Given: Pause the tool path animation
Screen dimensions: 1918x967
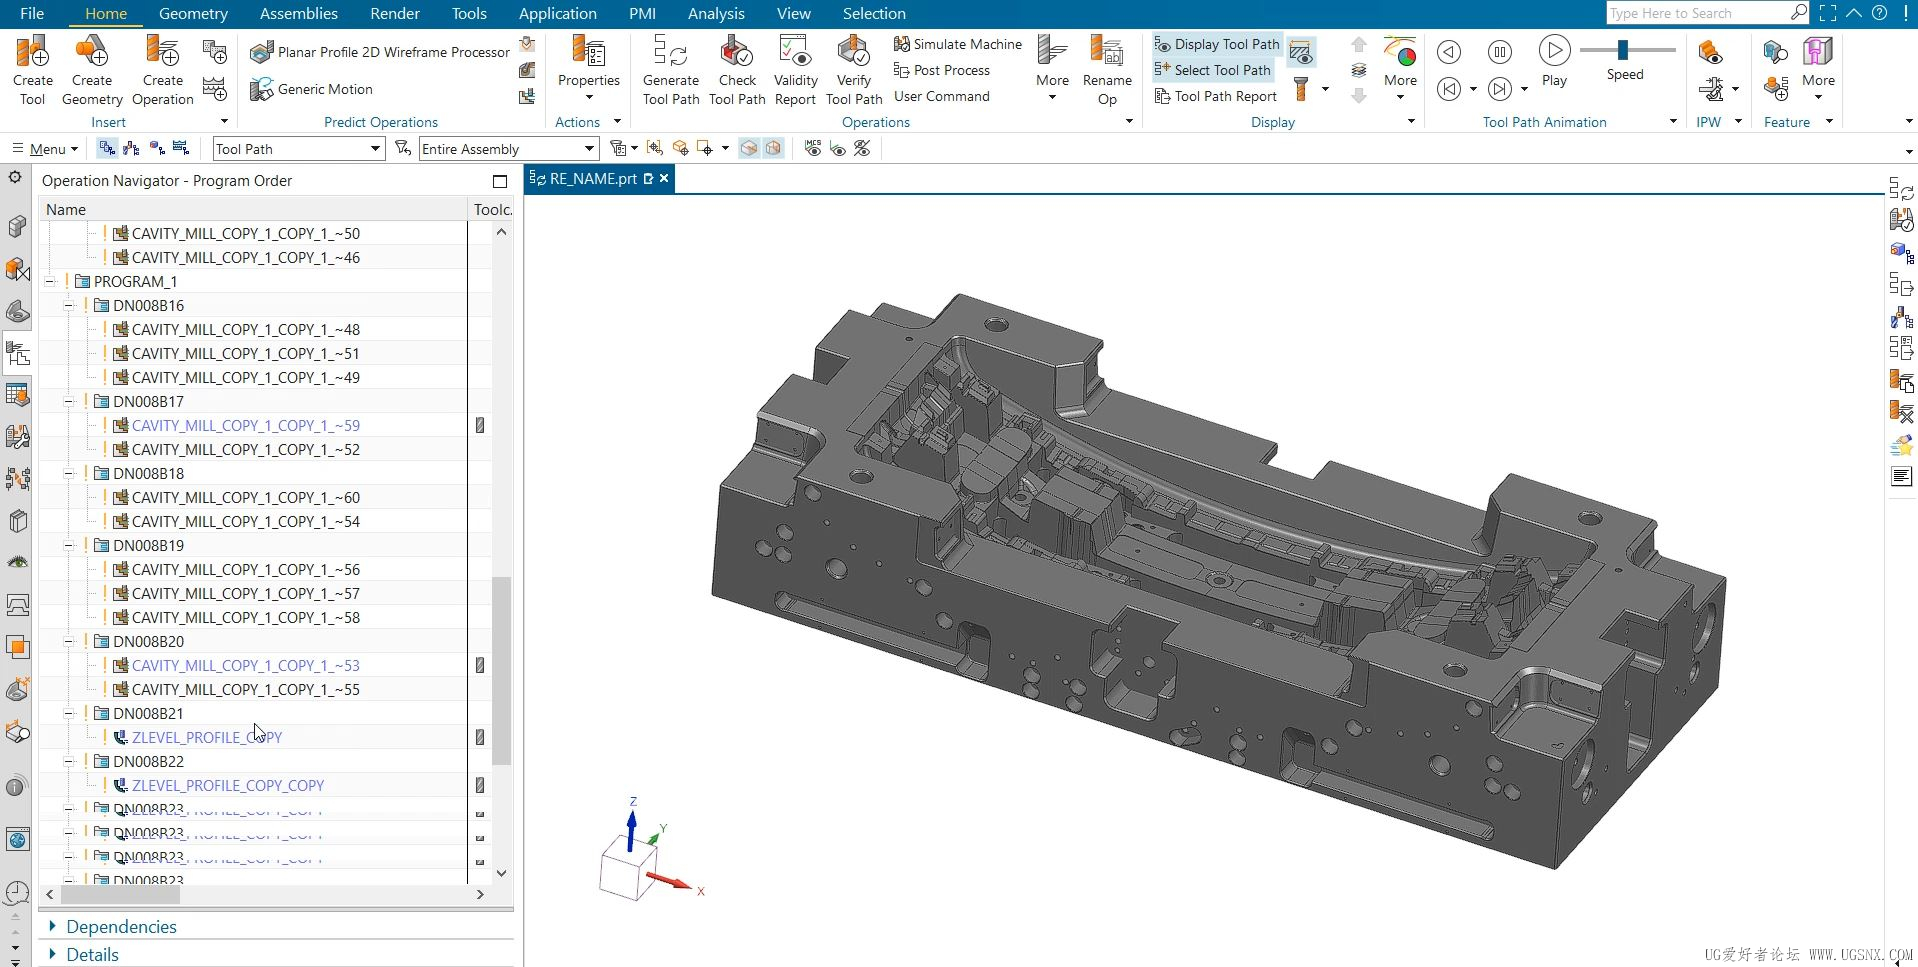Looking at the screenshot, I should point(1499,52).
